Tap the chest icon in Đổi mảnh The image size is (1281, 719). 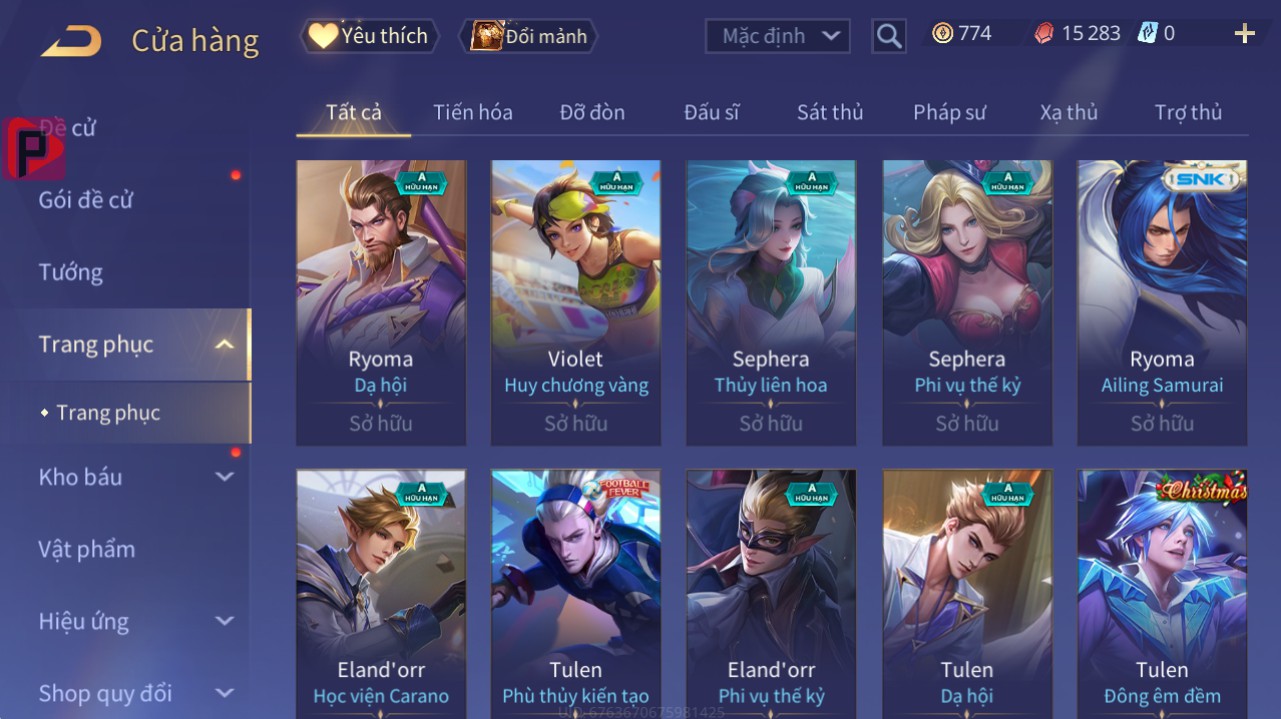(486, 36)
